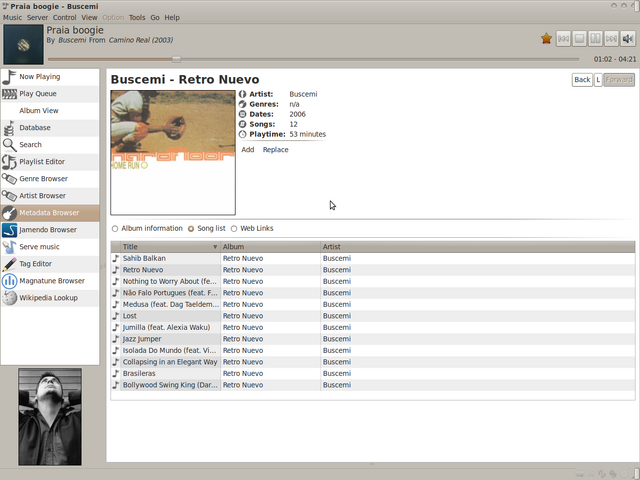Click the playback seek slider handle

point(176,59)
